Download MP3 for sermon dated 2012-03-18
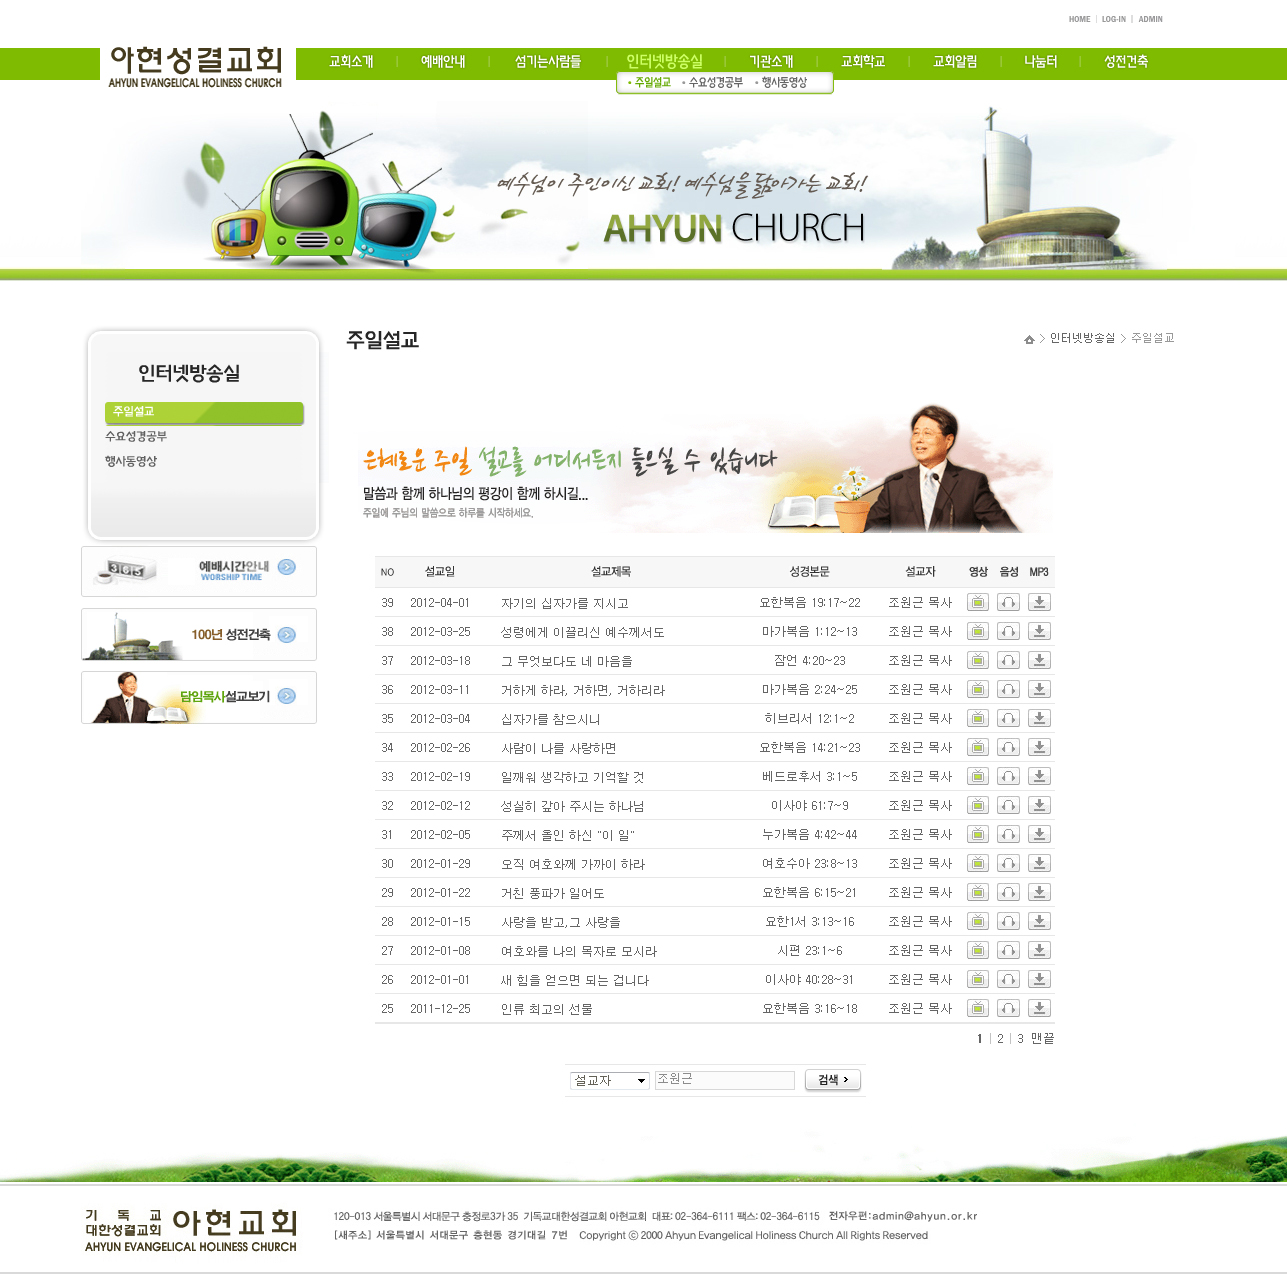This screenshot has height=1279, width=1287. 1039,660
